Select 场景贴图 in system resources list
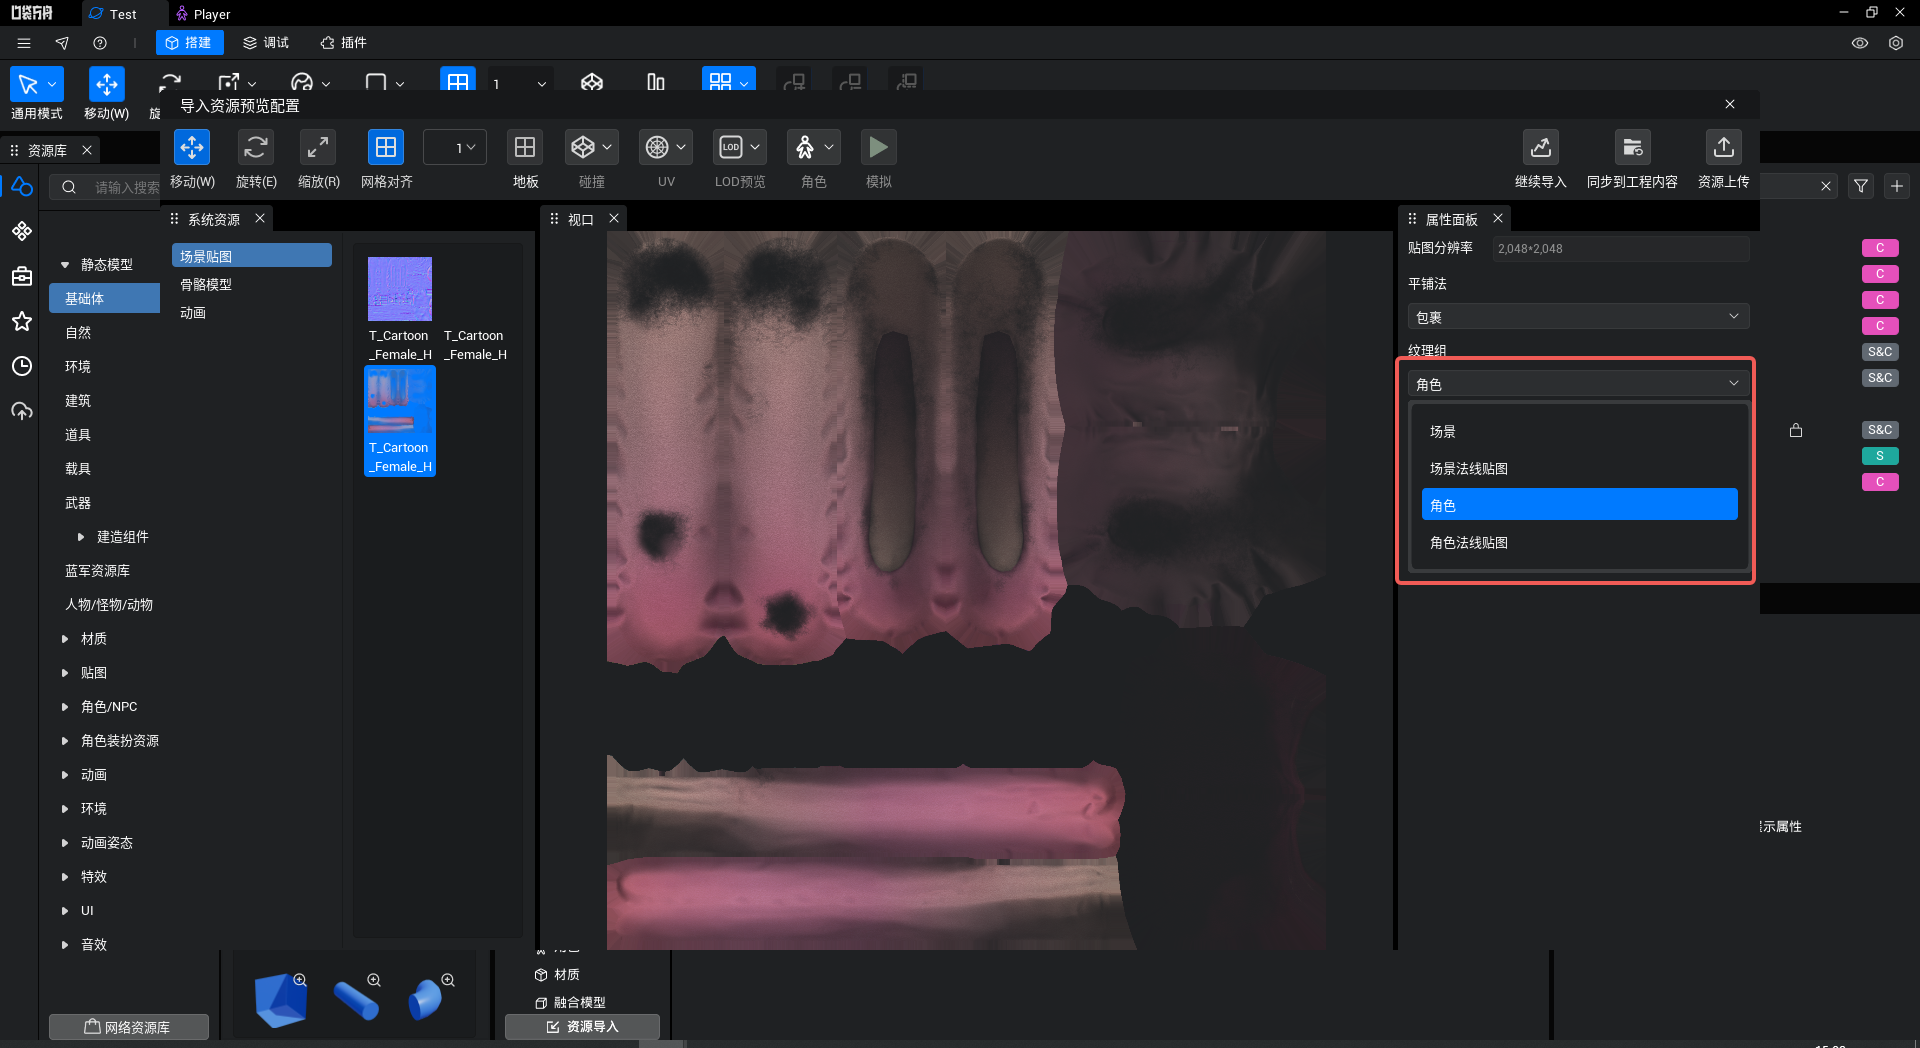The height and width of the screenshot is (1048, 1920). tap(252, 256)
